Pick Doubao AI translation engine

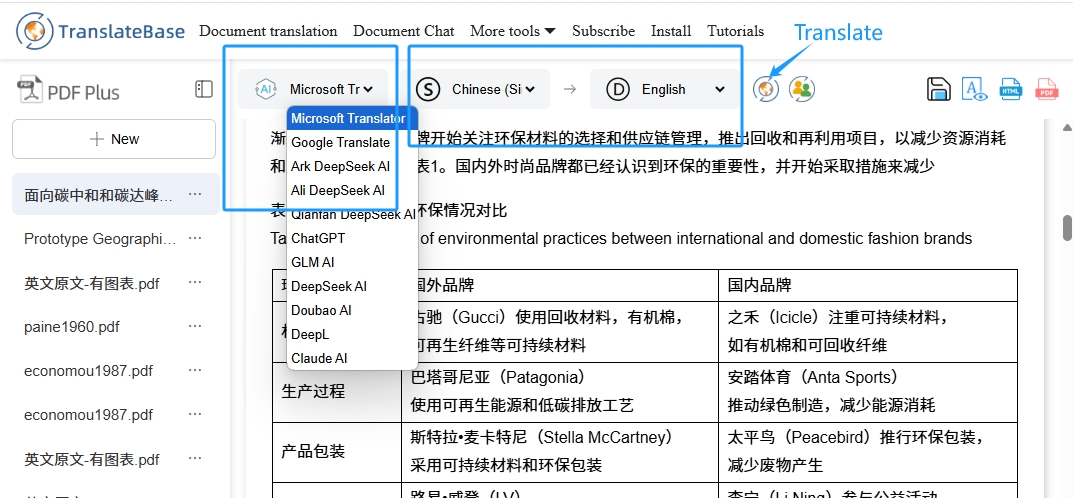point(352,310)
